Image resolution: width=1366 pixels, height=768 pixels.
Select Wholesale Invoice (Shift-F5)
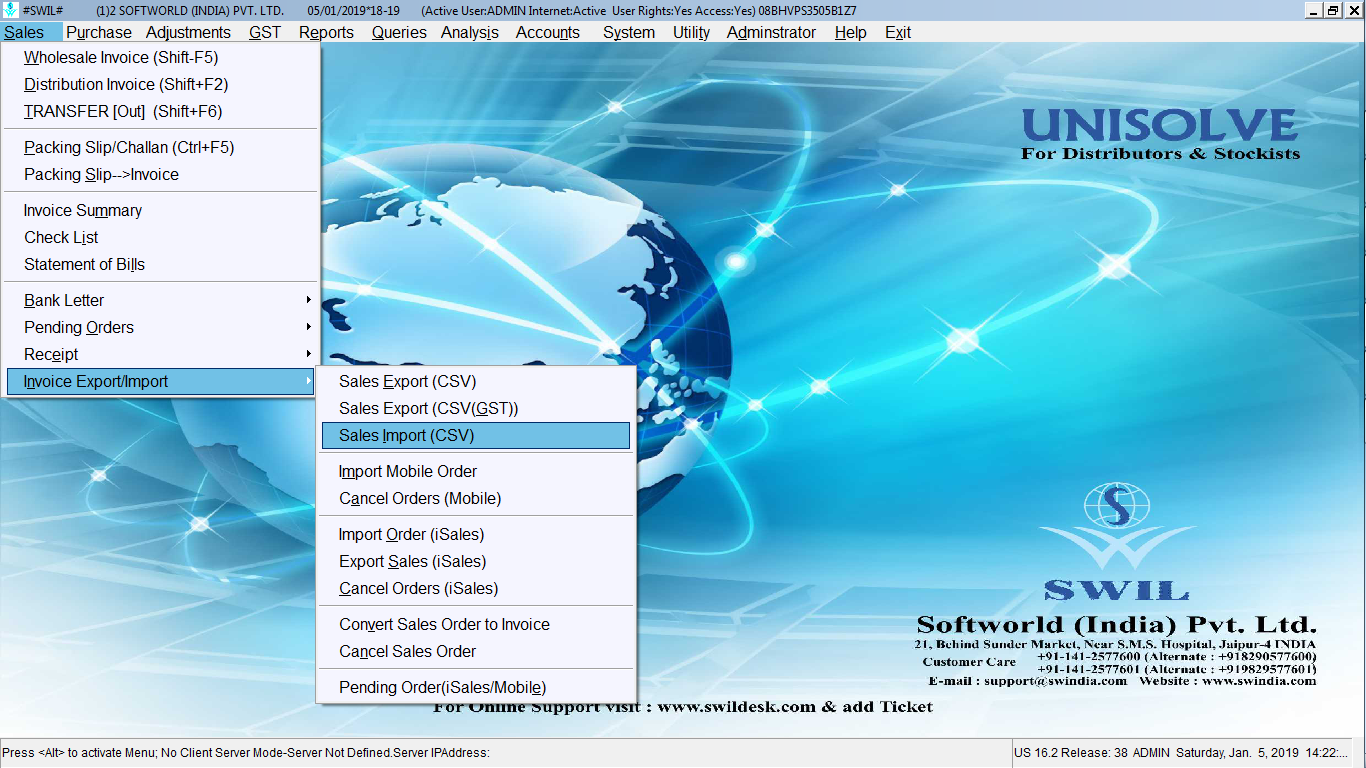pyautogui.click(x=160, y=58)
